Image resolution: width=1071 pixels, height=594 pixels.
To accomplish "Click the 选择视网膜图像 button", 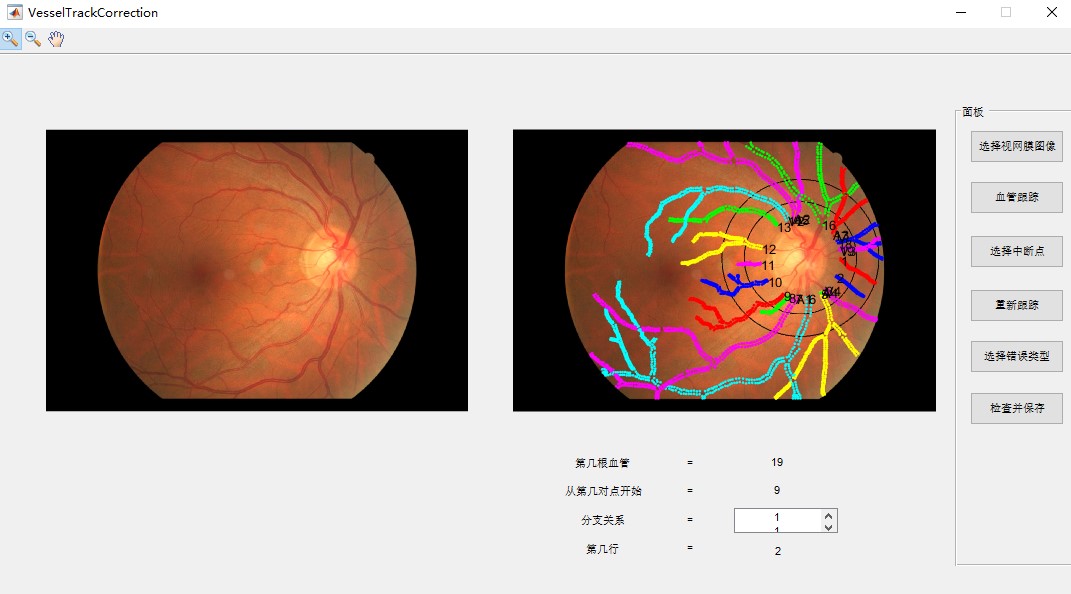I will click(x=1016, y=146).
